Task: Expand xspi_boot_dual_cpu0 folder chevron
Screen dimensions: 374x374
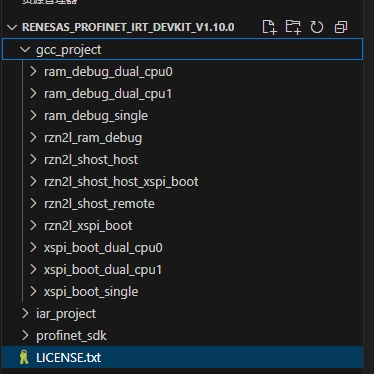Action: point(33,247)
